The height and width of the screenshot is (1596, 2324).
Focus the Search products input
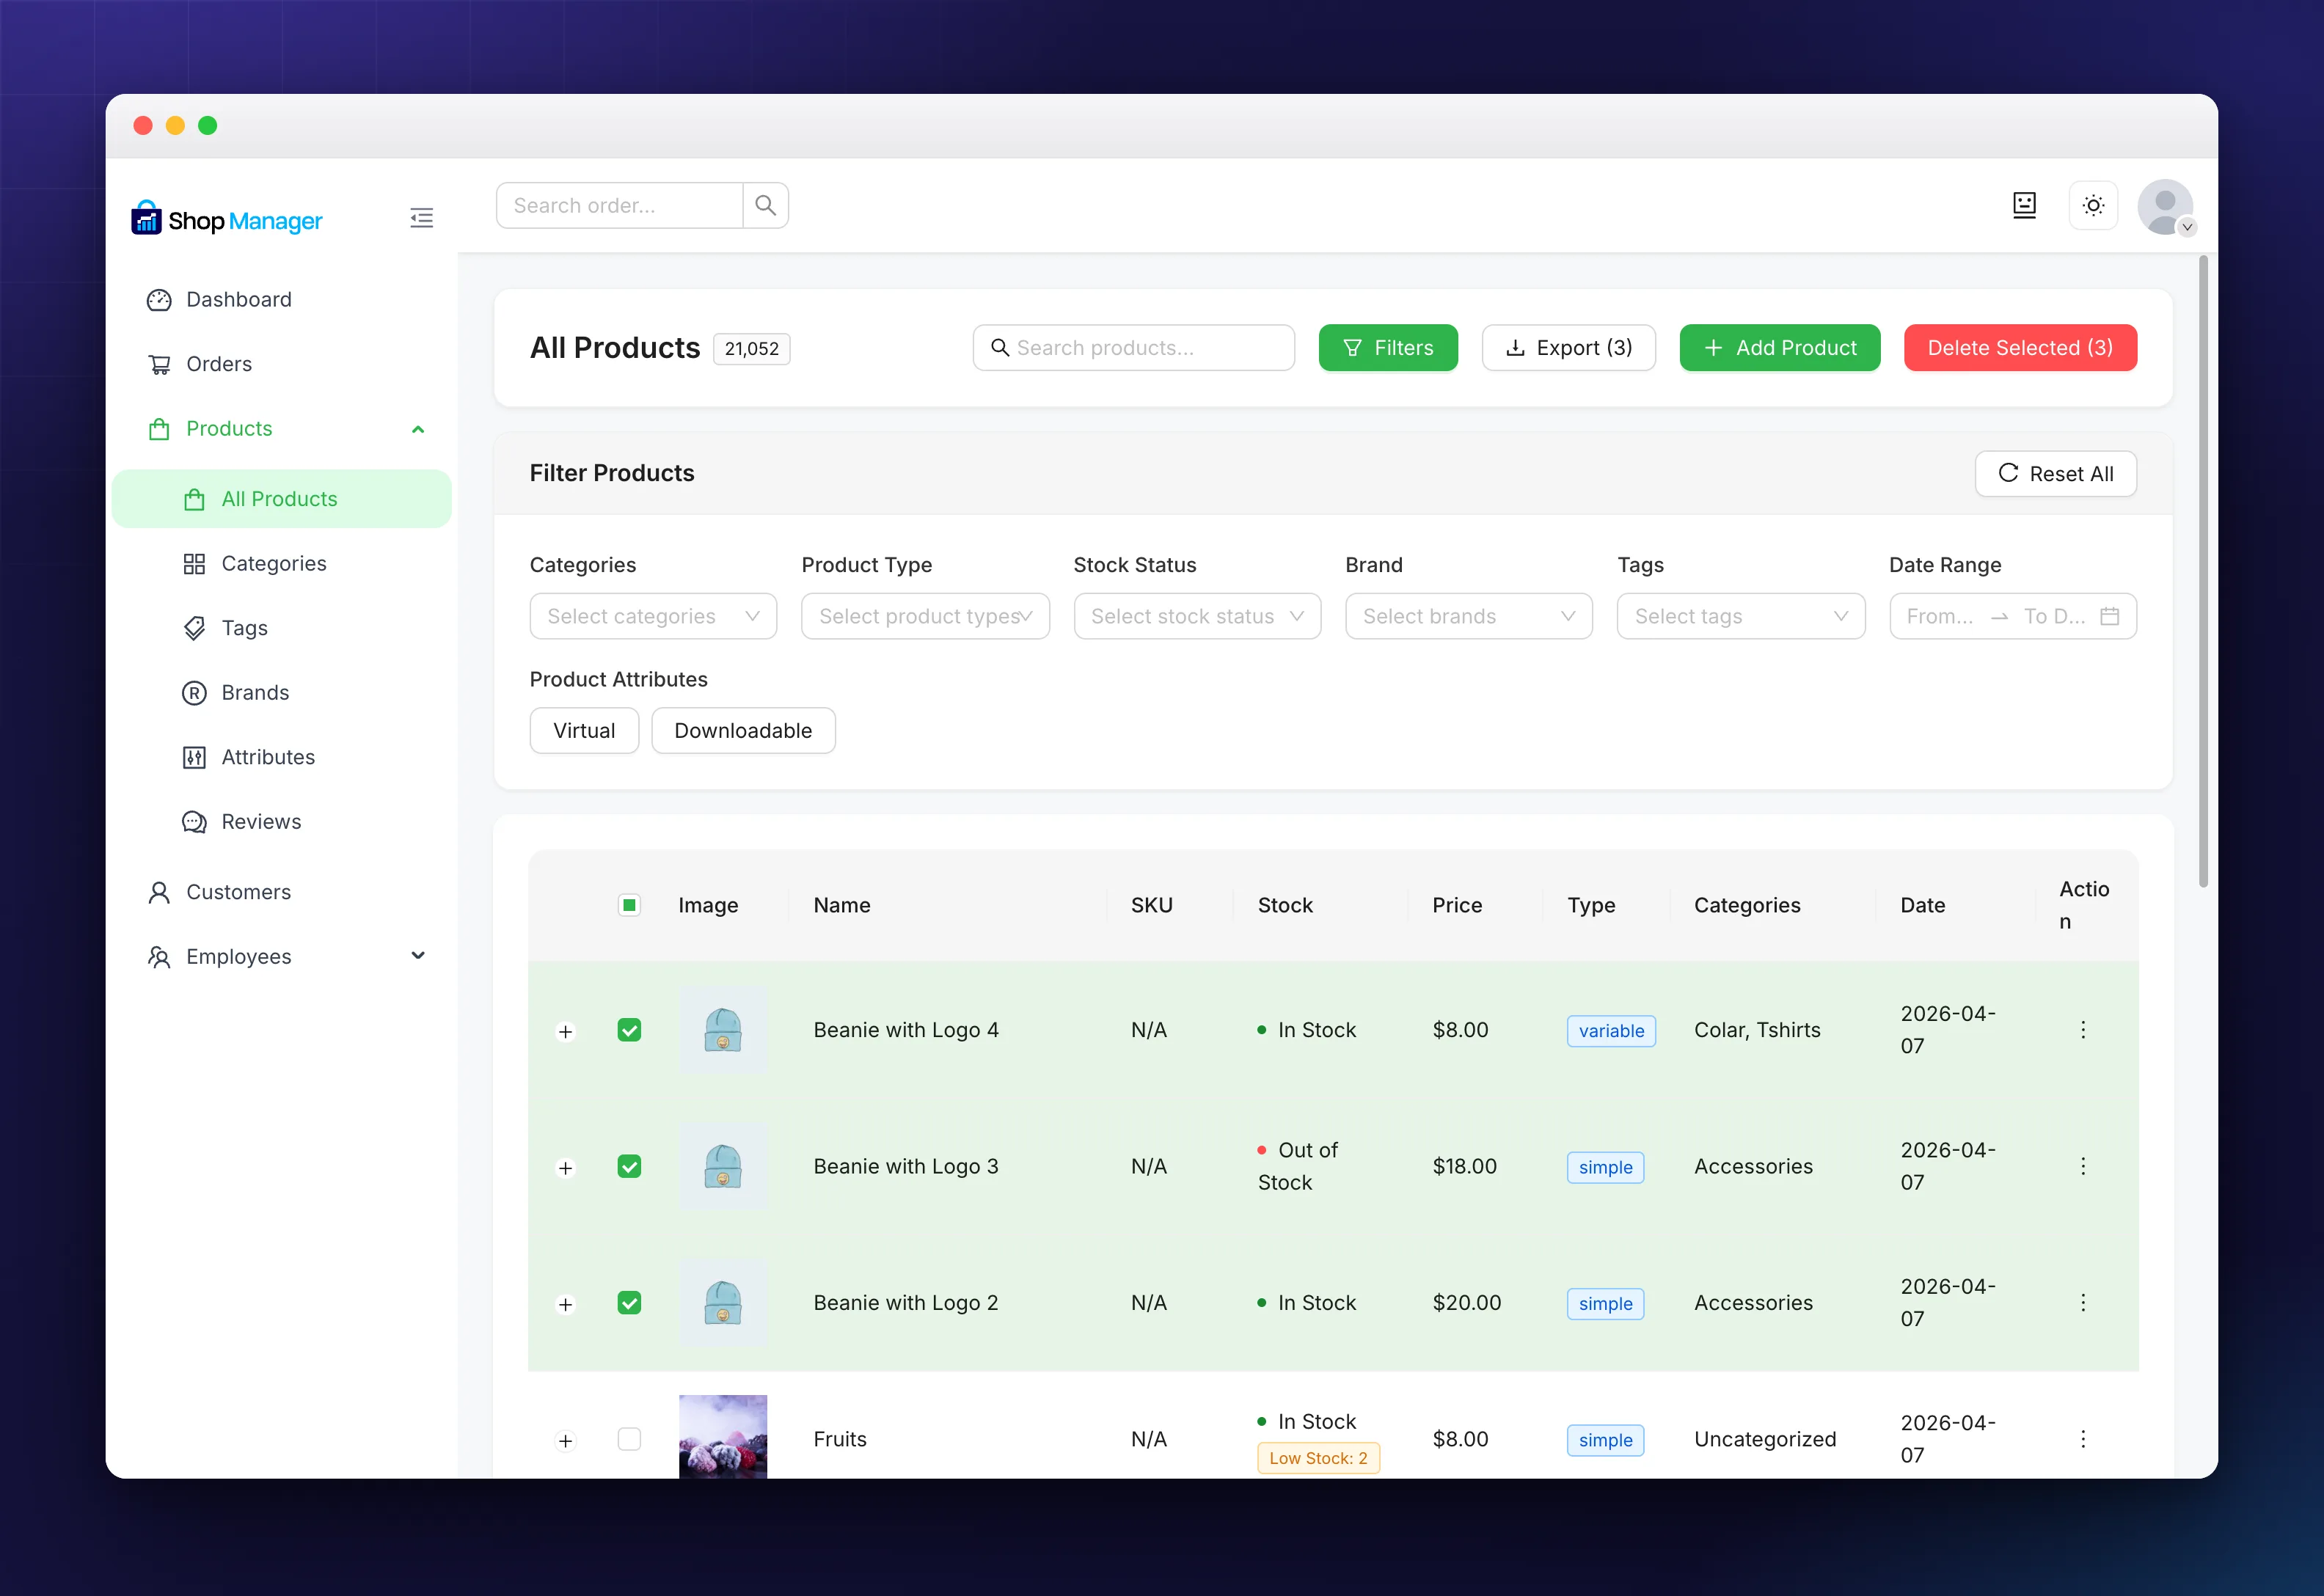(1134, 348)
